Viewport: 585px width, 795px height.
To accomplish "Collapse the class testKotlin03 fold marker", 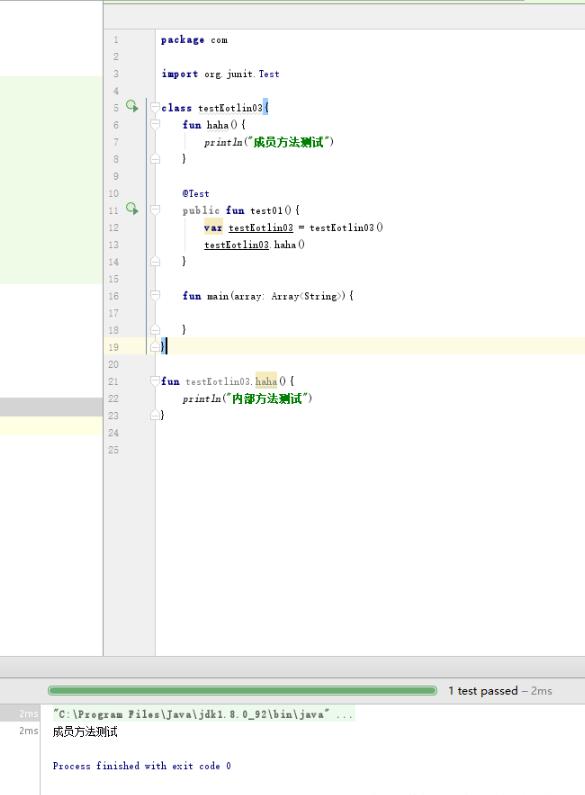I will point(155,107).
